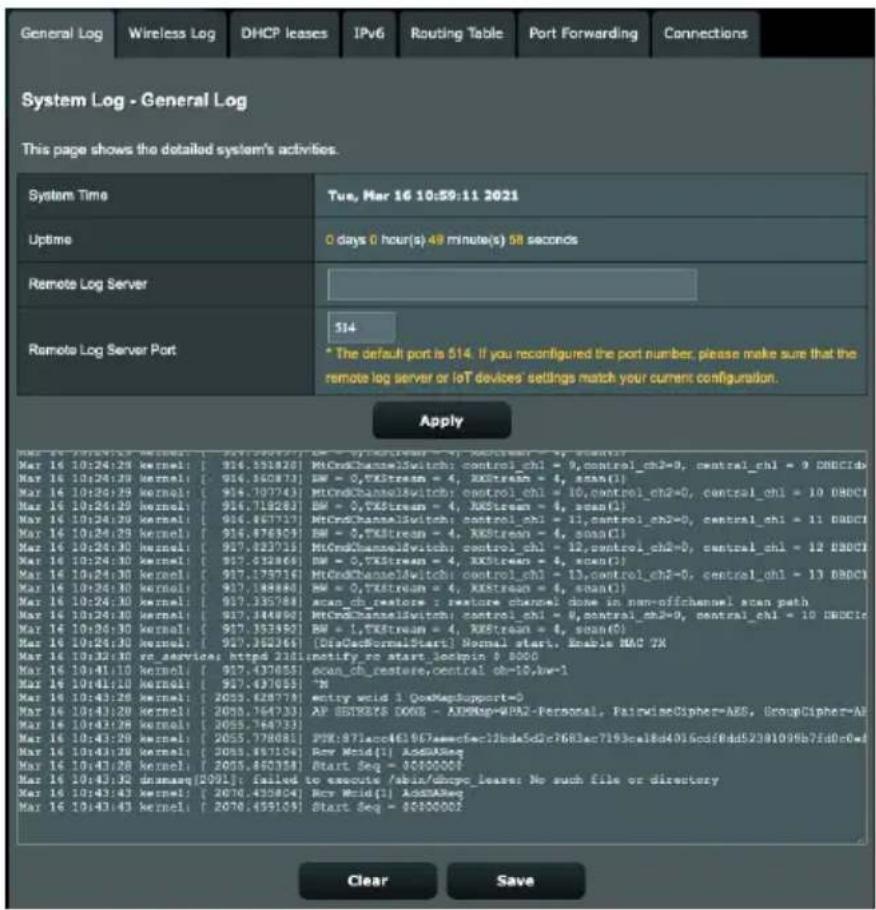Click the log line Start Seq = 00000002

240,807
